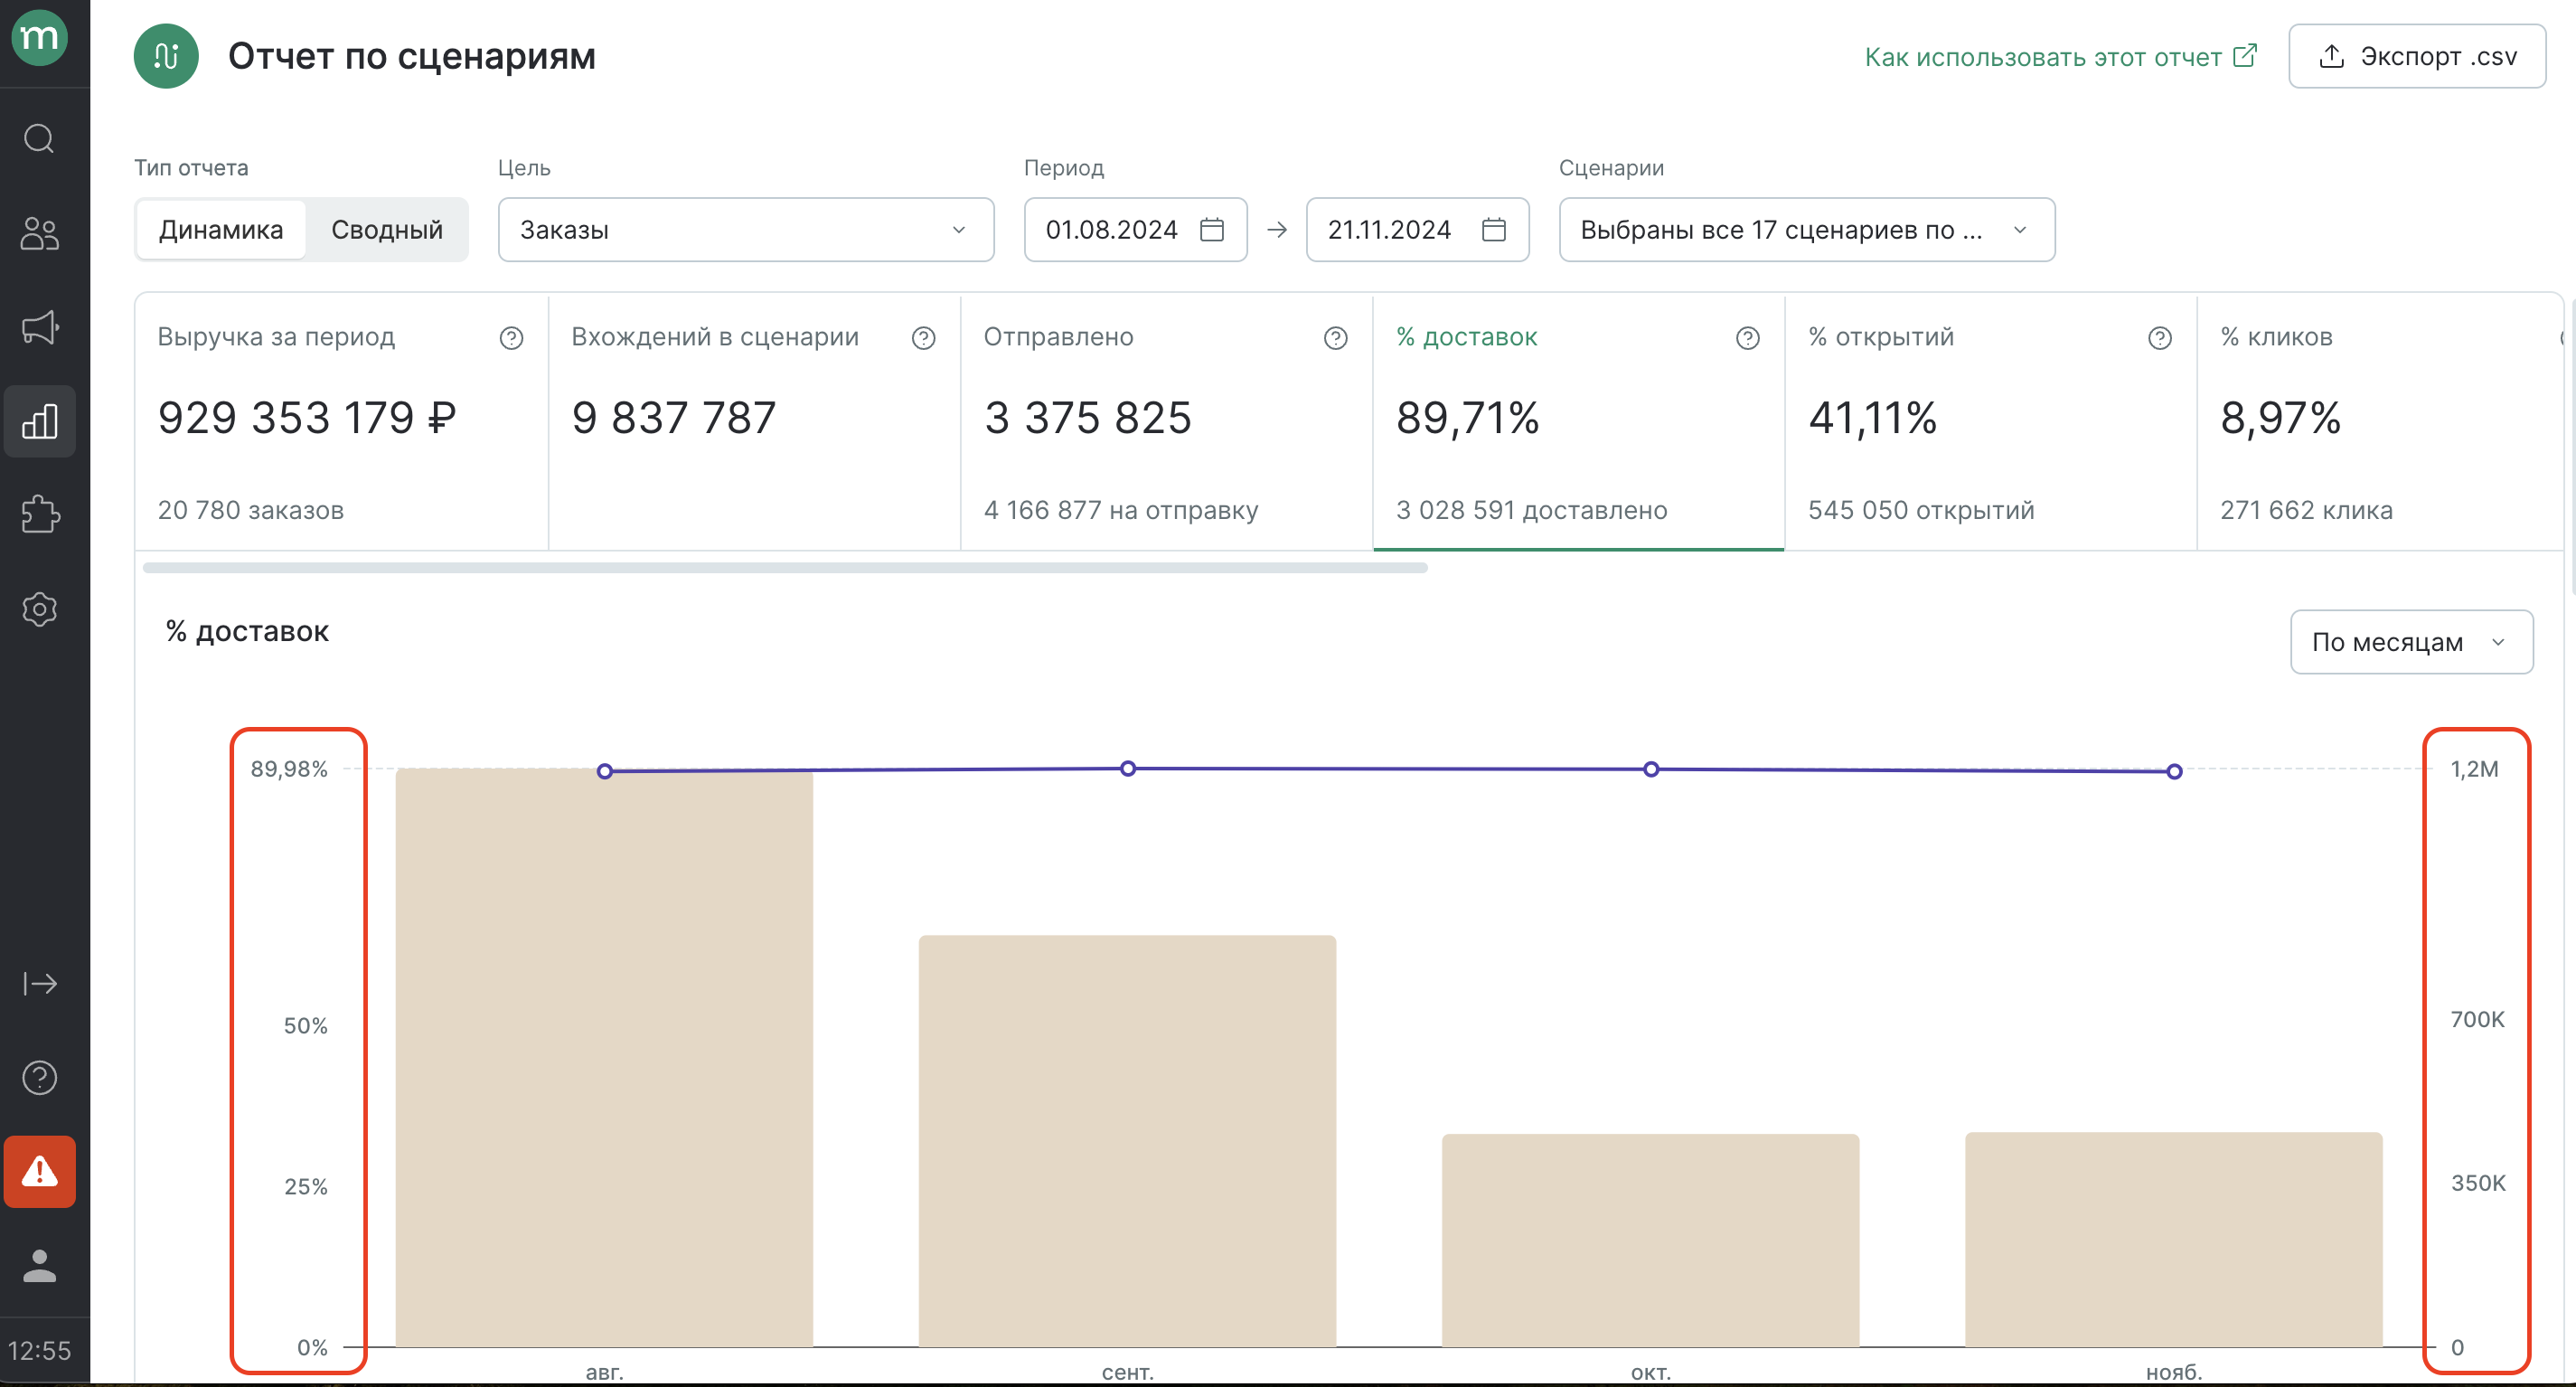The width and height of the screenshot is (2576, 1387).
Task: Click the 4 166 877 на отправку text
Action: [x=1120, y=510]
